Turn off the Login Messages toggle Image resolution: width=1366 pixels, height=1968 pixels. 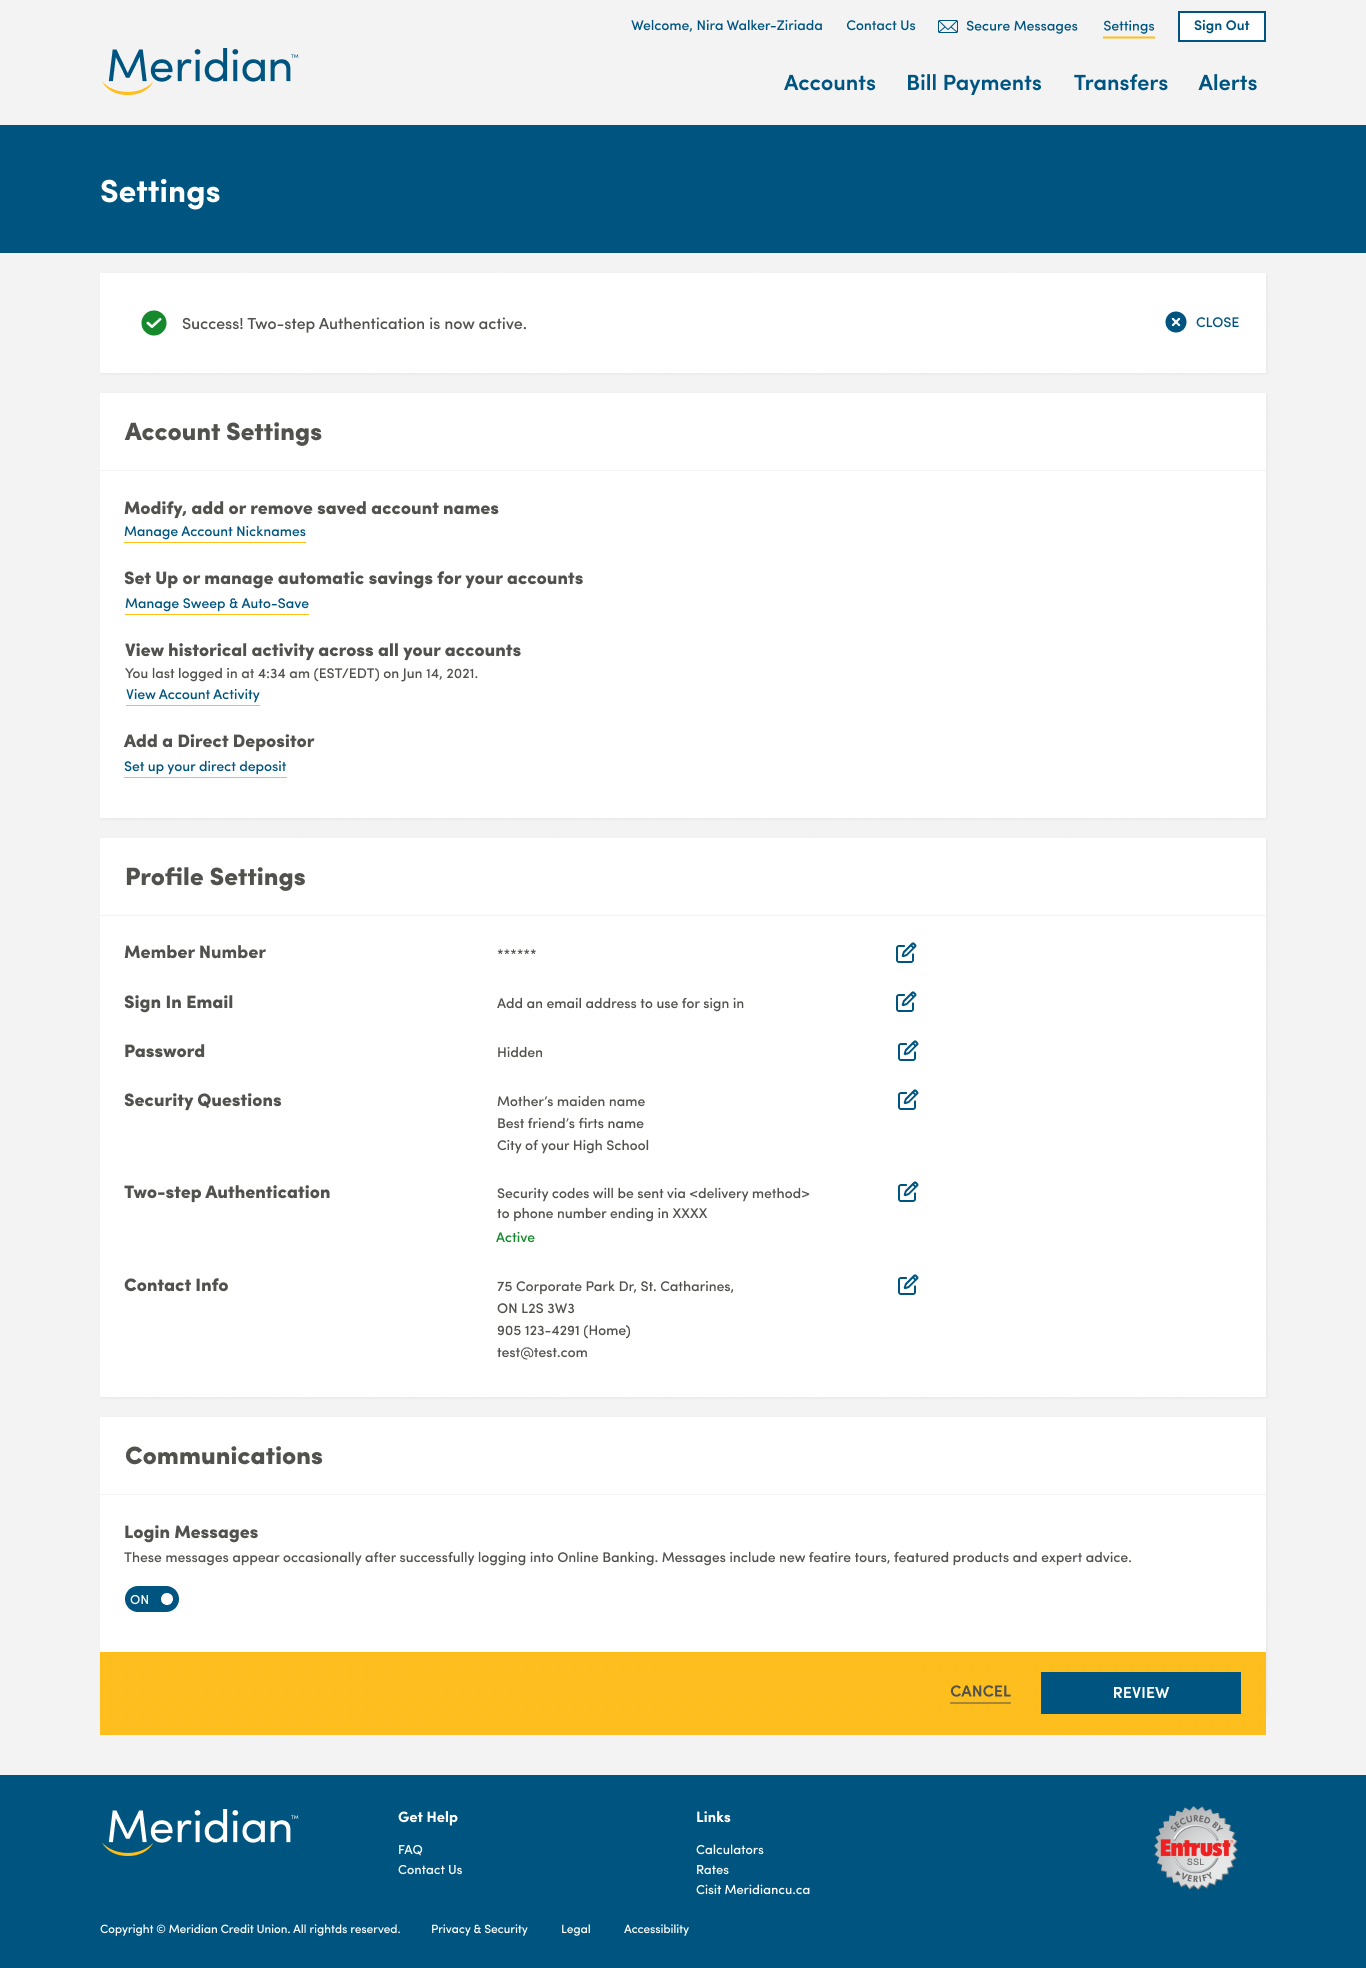(152, 1599)
